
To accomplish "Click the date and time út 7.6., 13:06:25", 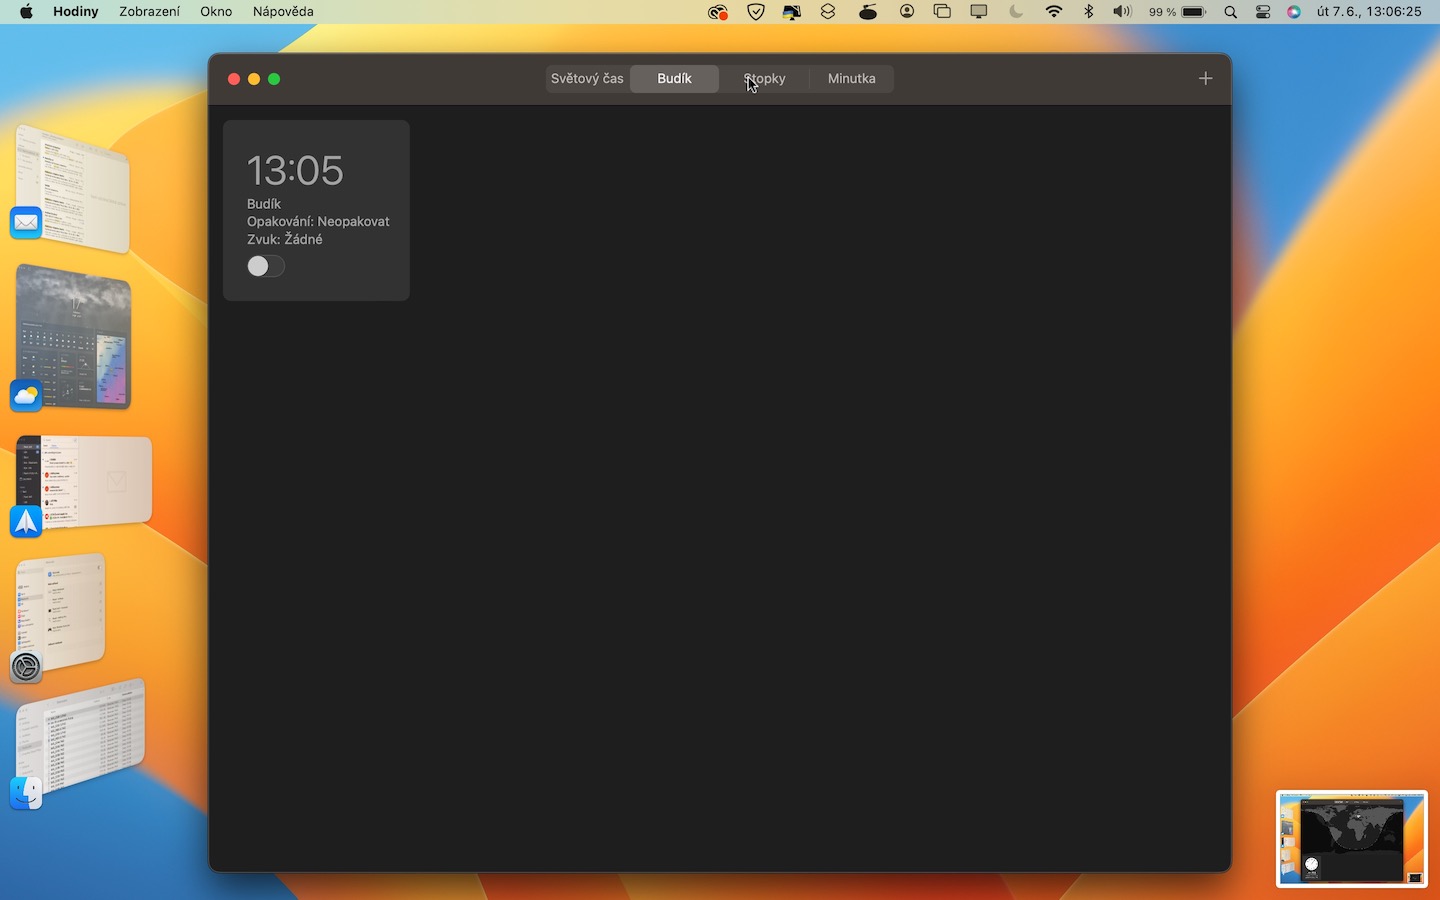I will pyautogui.click(x=1369, y=12).
